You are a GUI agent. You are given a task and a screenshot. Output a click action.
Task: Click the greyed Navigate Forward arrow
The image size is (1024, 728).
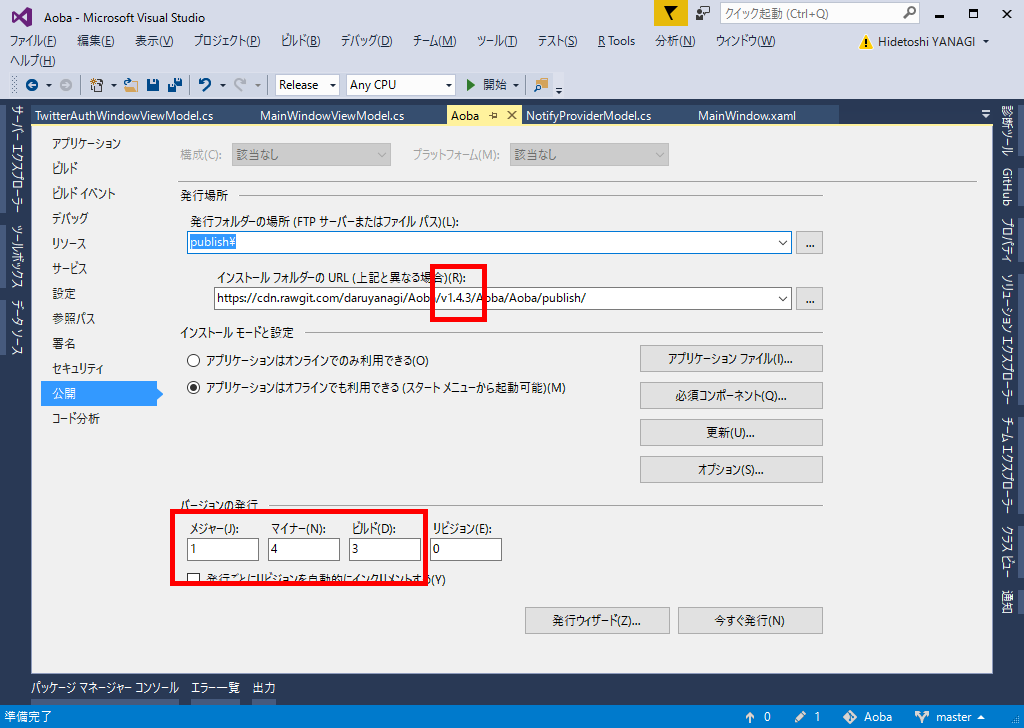coord(66,85)
